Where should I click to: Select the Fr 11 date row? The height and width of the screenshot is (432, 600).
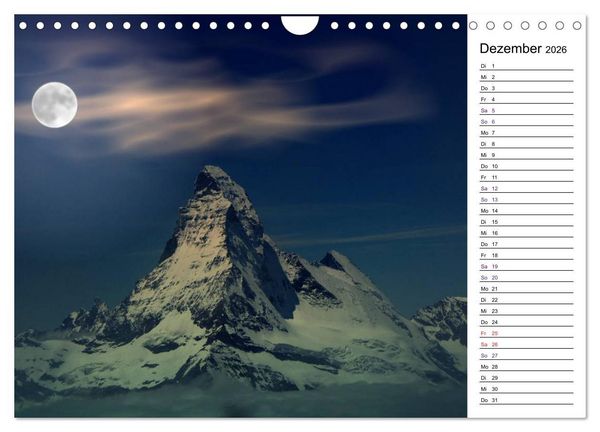(x=527, y=177)
